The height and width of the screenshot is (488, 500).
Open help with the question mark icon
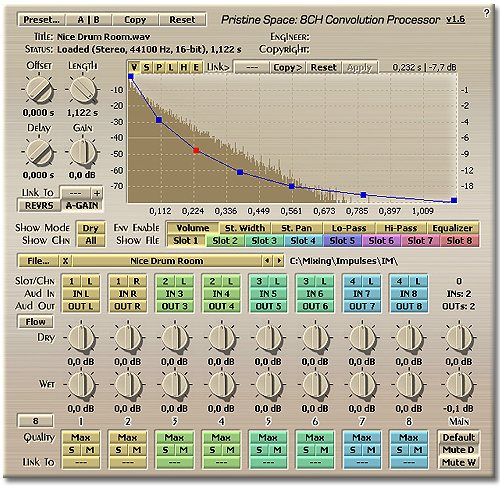coord(486,13)
